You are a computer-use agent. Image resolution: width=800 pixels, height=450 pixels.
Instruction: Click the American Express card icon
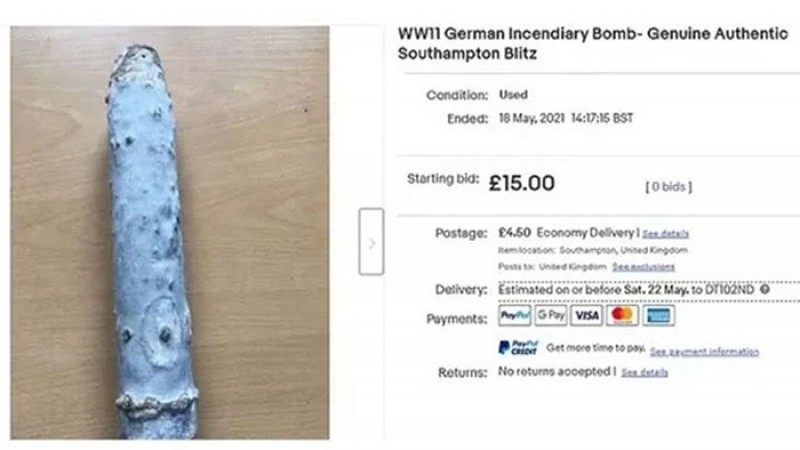[x=658, y=316]
